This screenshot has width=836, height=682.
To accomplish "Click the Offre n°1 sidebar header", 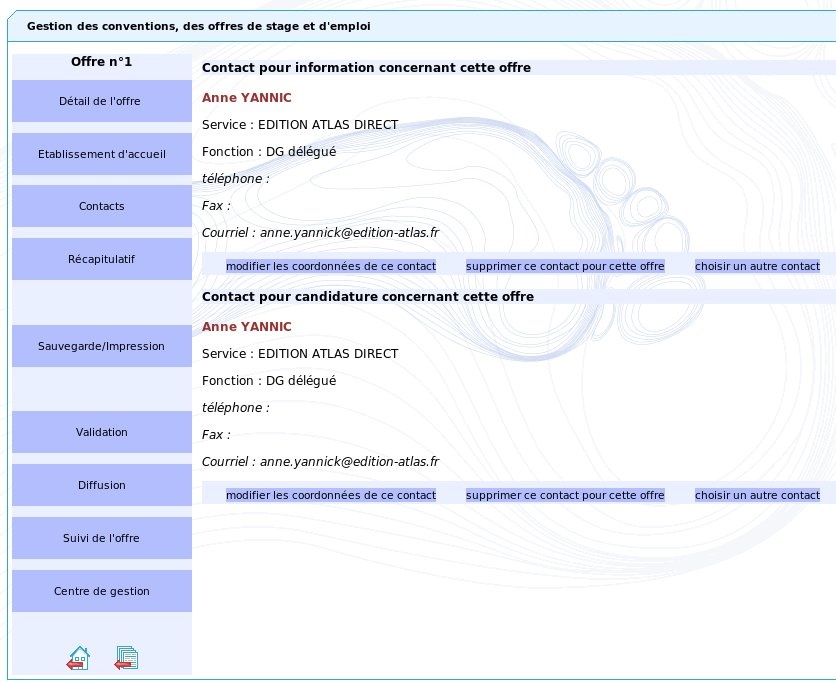I will click(x=101, y=62).
